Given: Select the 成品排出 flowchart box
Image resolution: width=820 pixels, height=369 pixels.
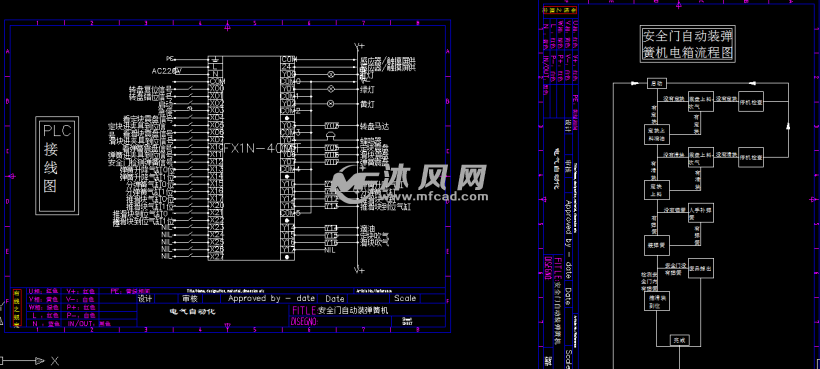Looking at the screenshot, I should (701, 269).
